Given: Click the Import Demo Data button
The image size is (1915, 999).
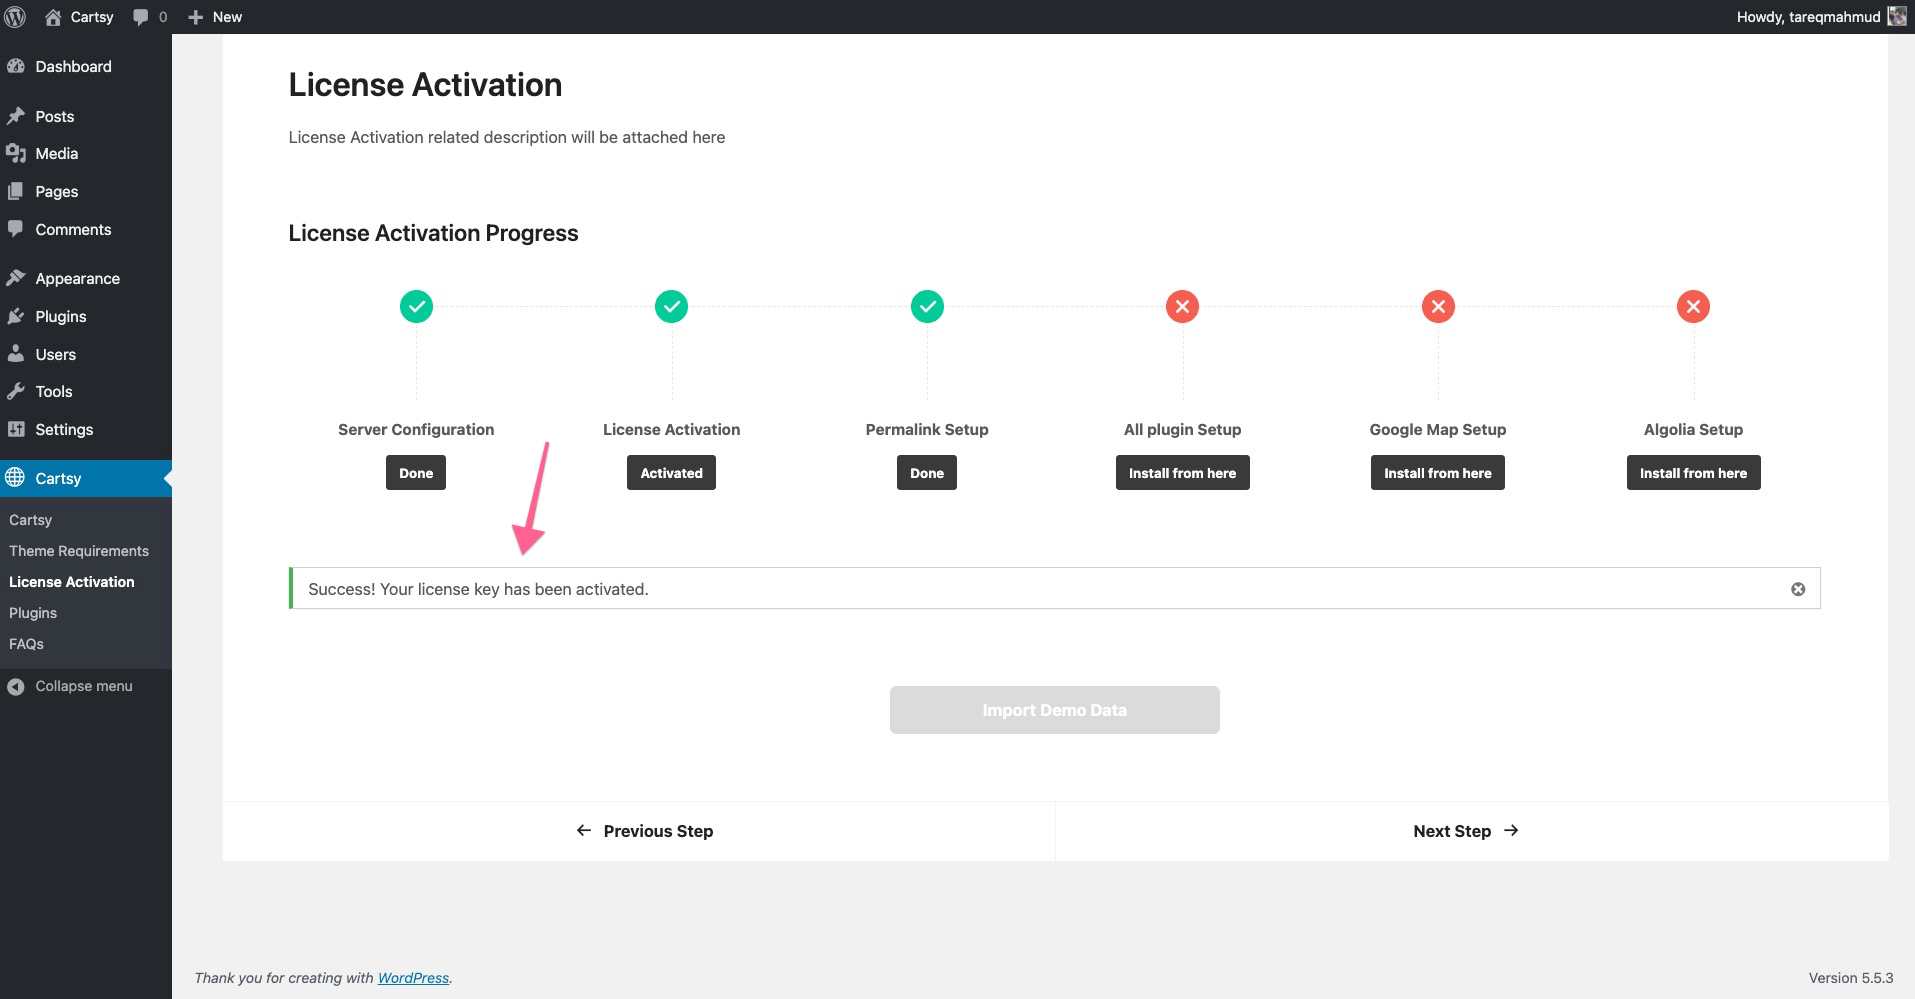Looking at the screenshot, I should 1055,710.
